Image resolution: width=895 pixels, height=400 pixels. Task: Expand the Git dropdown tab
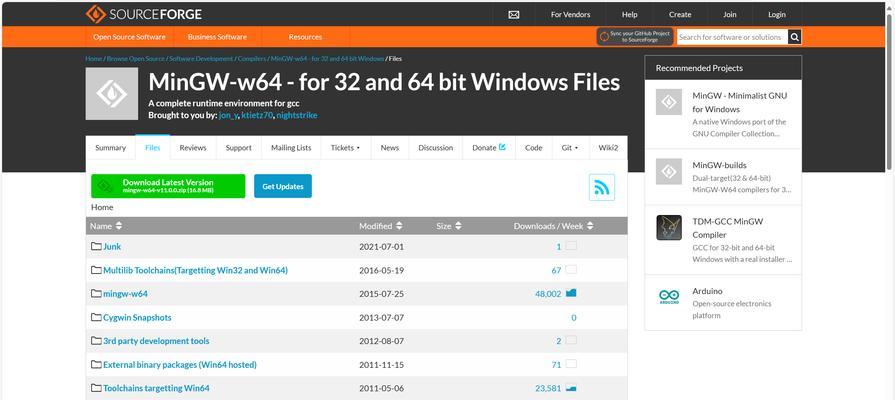pyautogui.click(x=570, y=147)
